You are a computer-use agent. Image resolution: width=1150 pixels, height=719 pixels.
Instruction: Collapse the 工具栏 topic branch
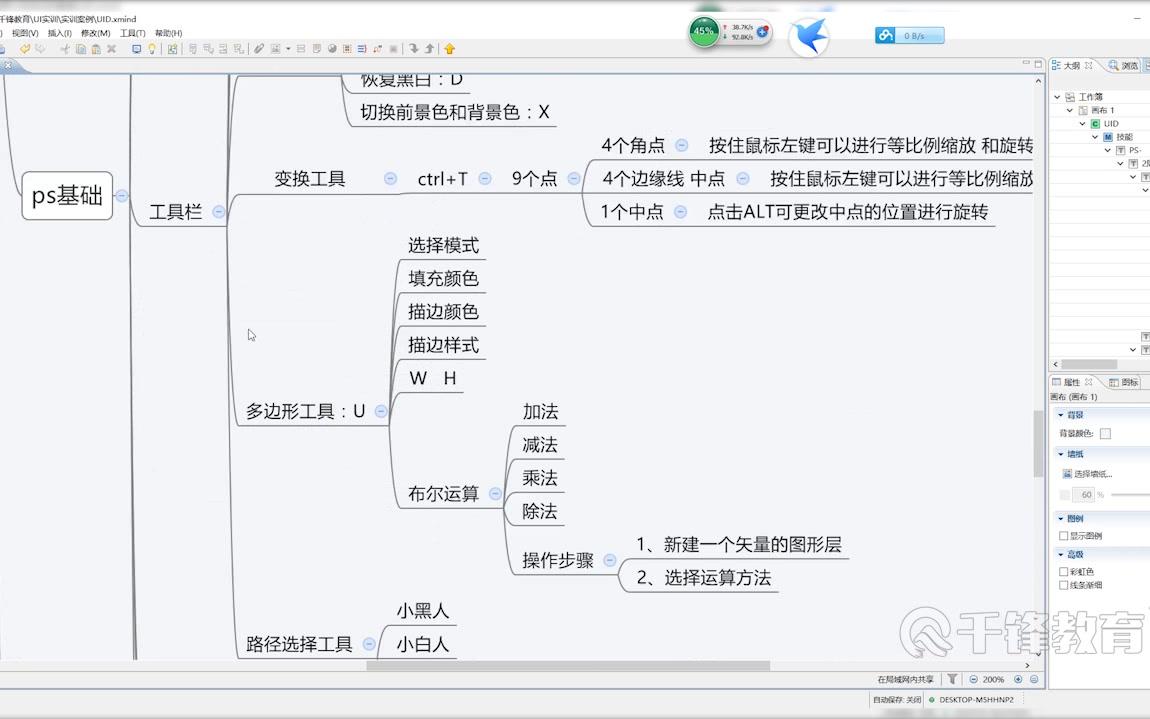[217, 212]
